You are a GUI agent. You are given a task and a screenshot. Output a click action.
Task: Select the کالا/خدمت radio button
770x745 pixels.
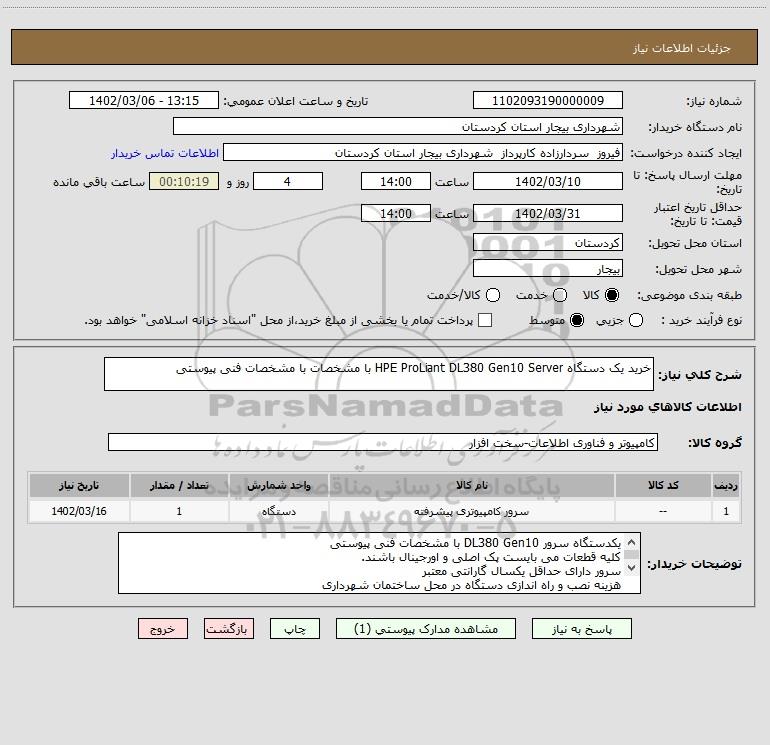pos(493,295)
